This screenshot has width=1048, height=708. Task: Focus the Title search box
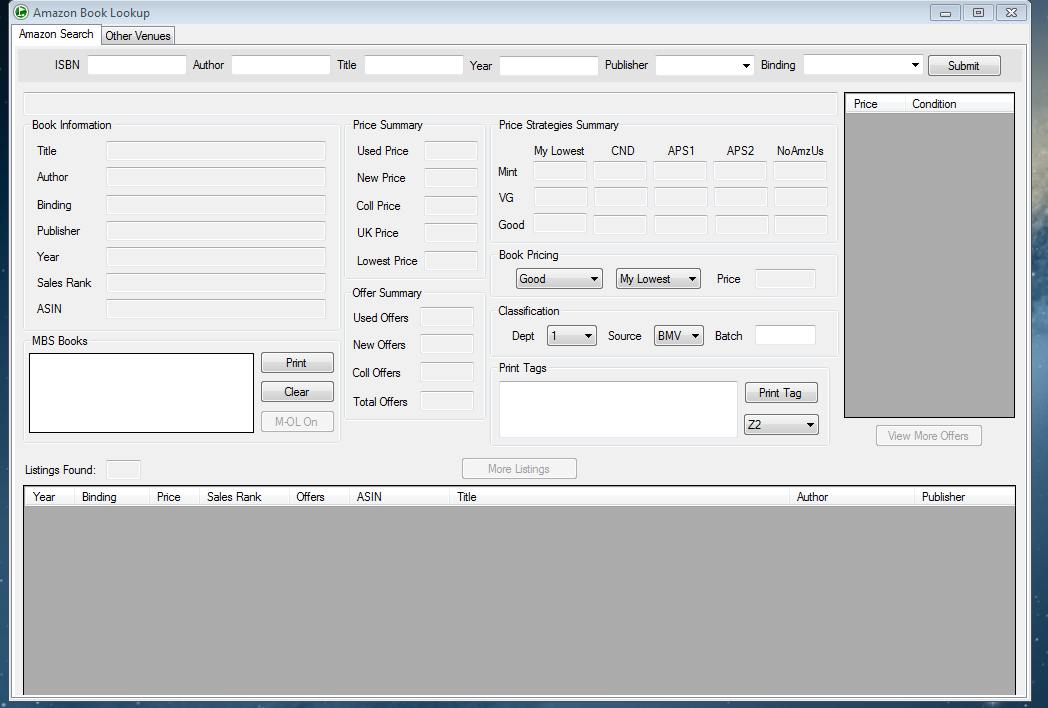[x=413, y=65]
